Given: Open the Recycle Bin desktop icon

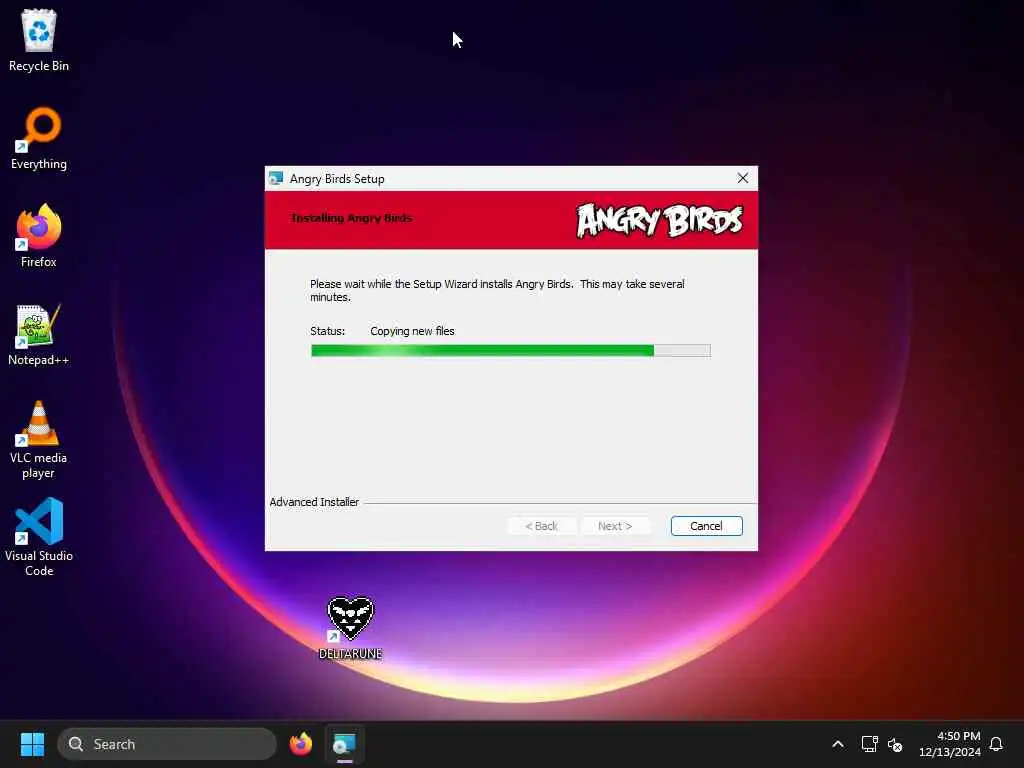Looking at the screenshot, I should click(x=39, y=41).
